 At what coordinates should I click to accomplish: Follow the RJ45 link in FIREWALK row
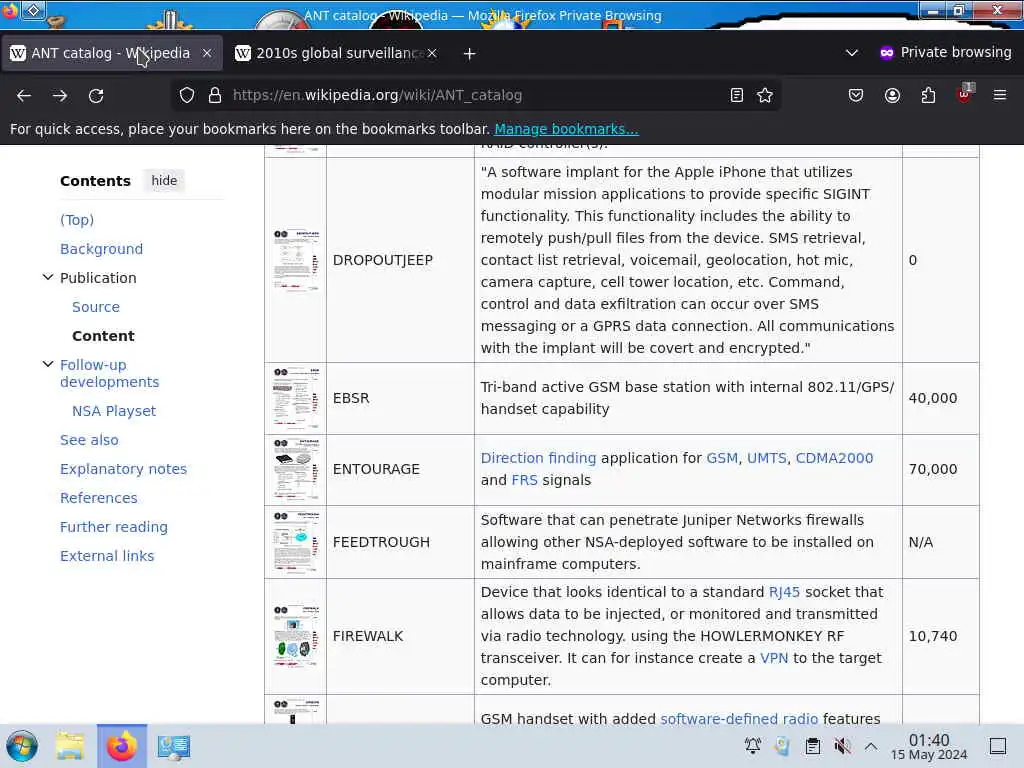[784, 592]
